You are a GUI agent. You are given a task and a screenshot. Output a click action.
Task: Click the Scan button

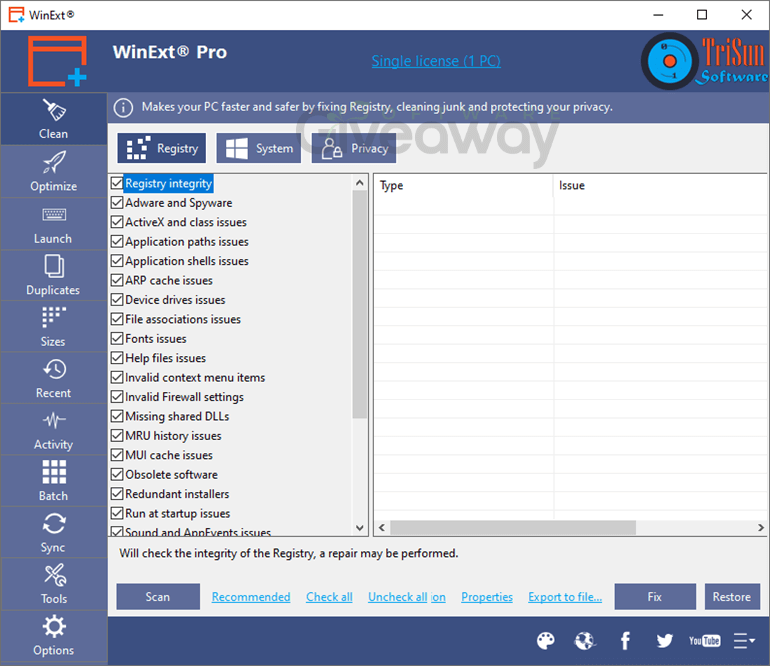point(158,597)
